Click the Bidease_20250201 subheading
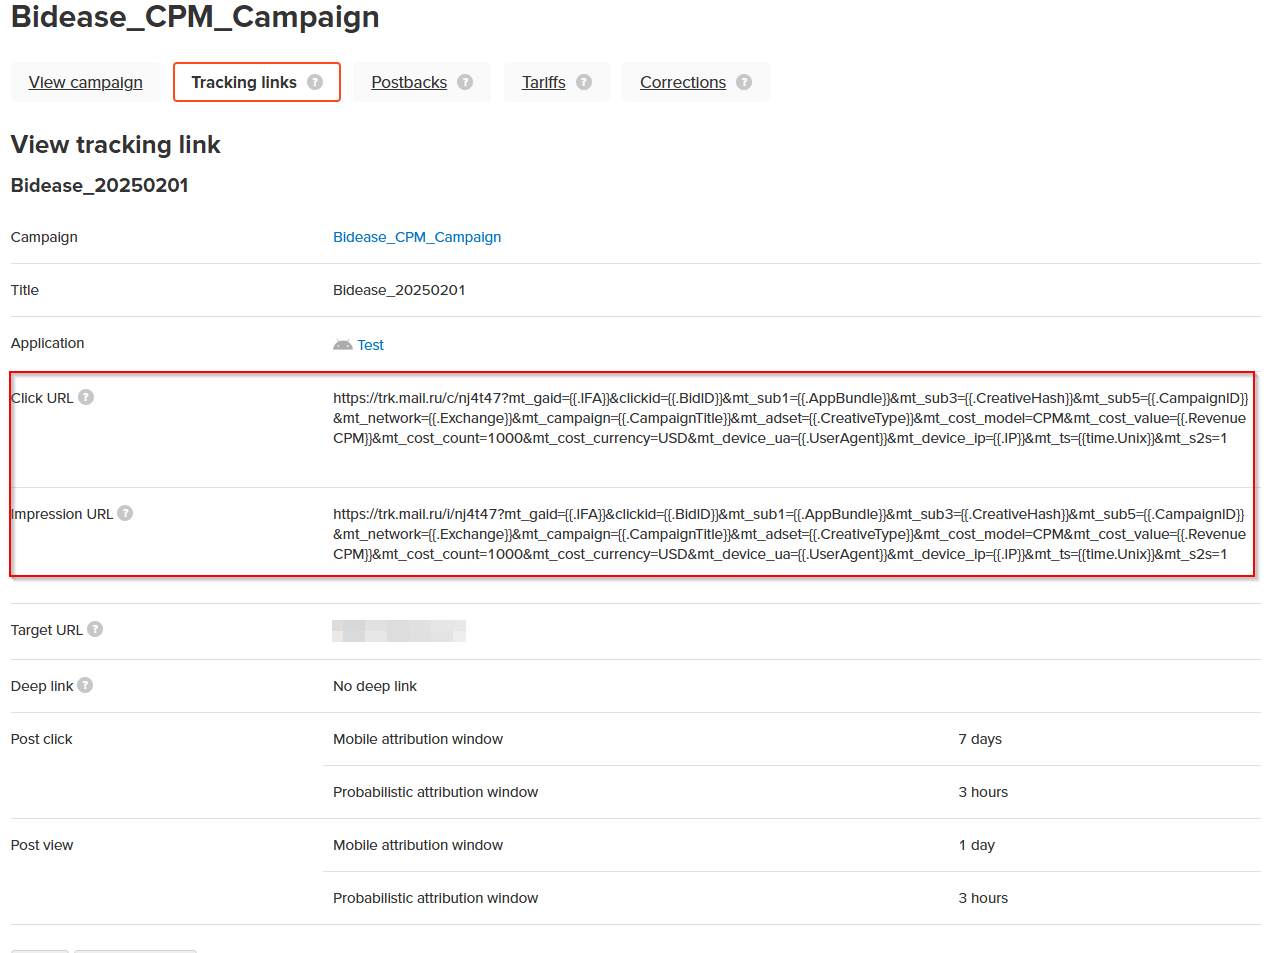This screenshot has width=1274, height=953. [x=100, y=185]
